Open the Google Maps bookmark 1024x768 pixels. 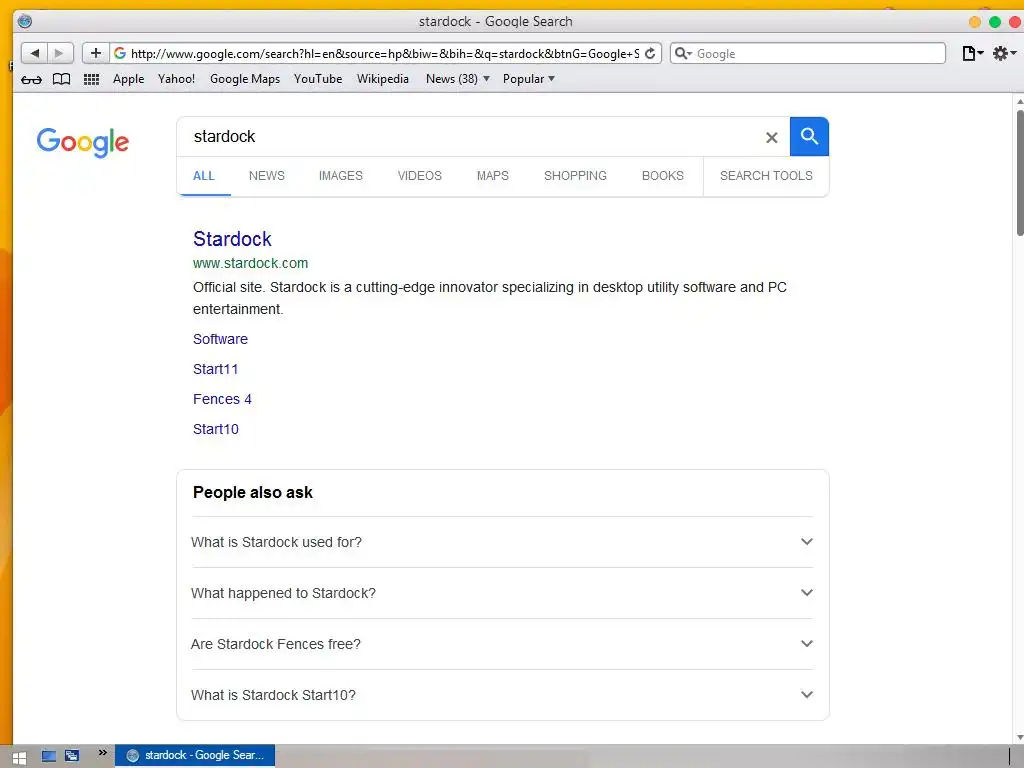pos(245,79)
